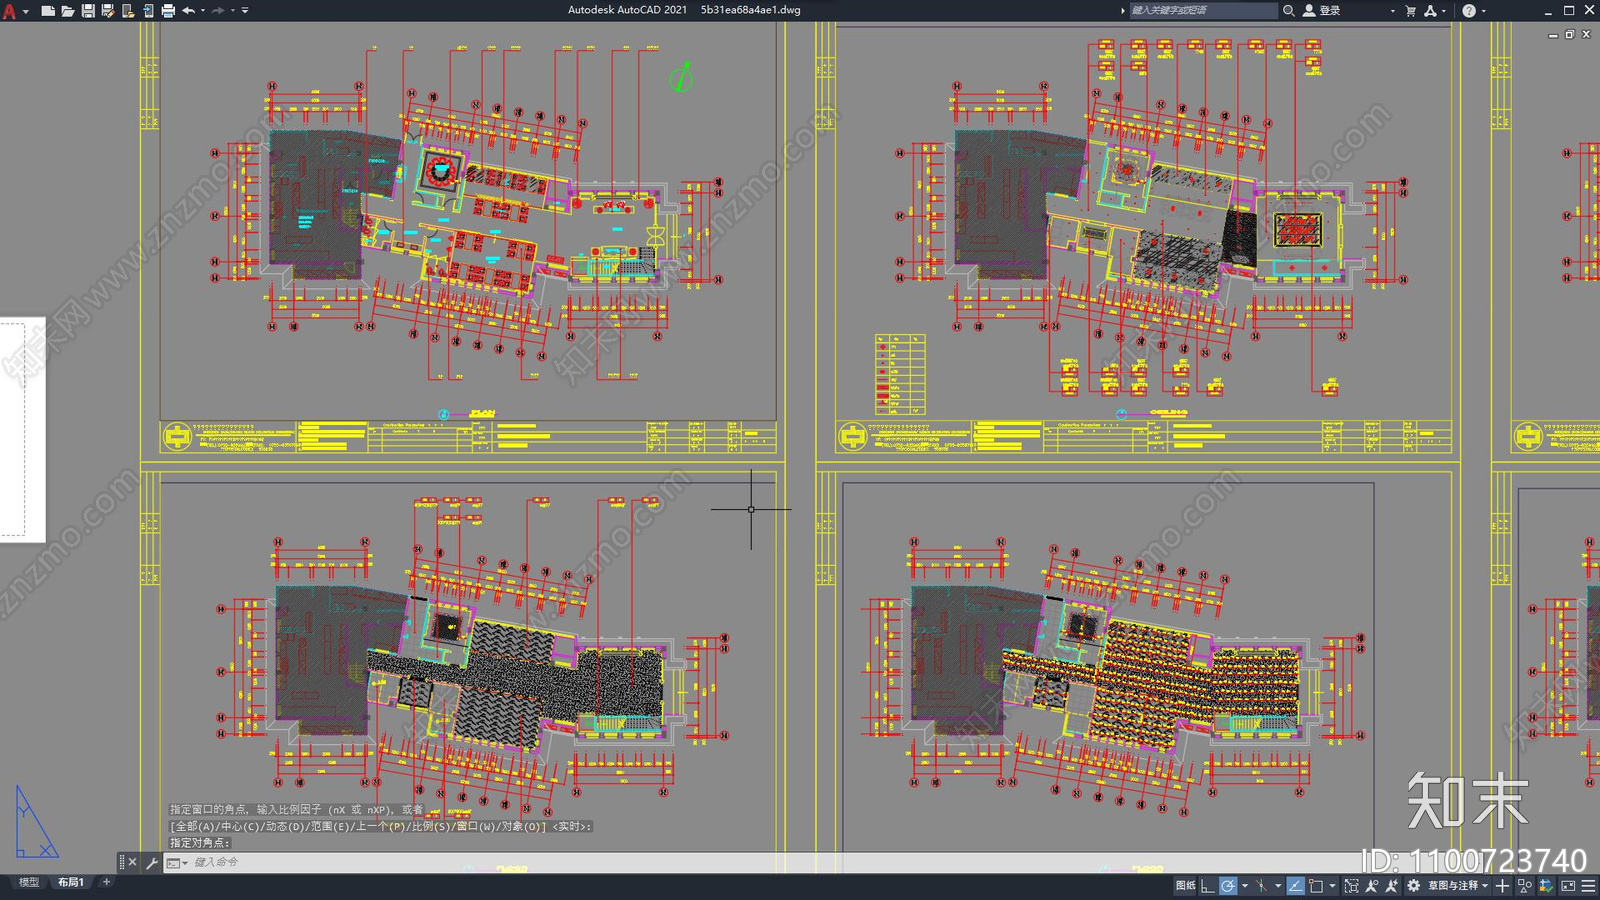Open workspace switching gear icon

[1413, 886]
